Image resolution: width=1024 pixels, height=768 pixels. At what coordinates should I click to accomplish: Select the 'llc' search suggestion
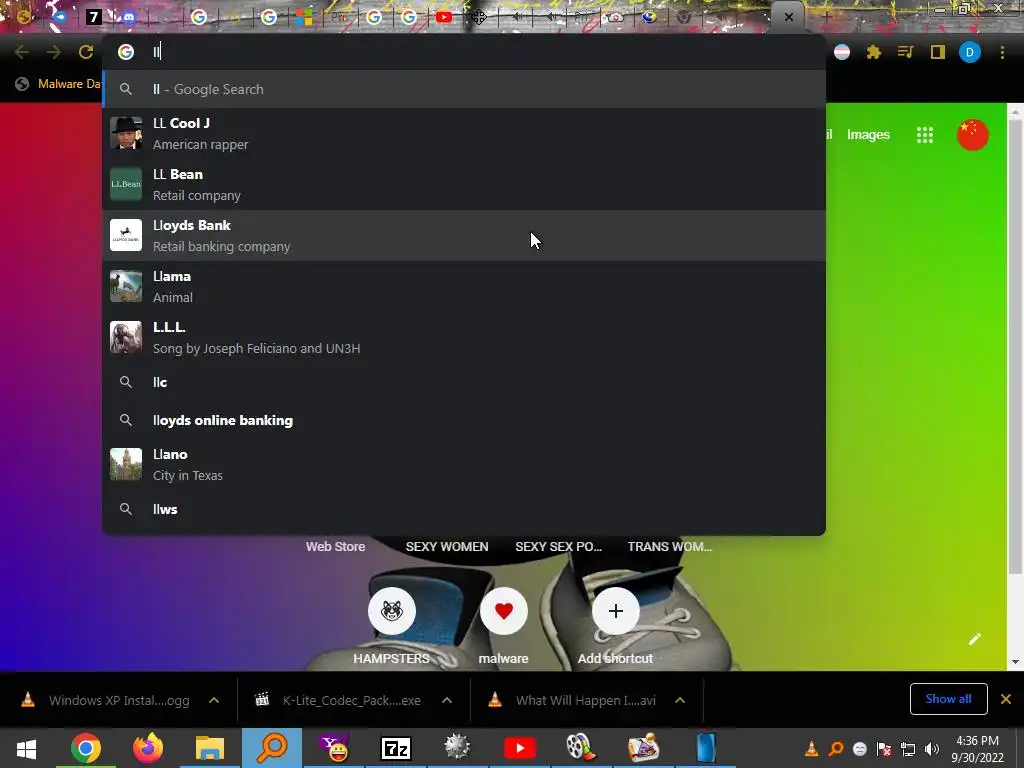[x=464, y=382]
